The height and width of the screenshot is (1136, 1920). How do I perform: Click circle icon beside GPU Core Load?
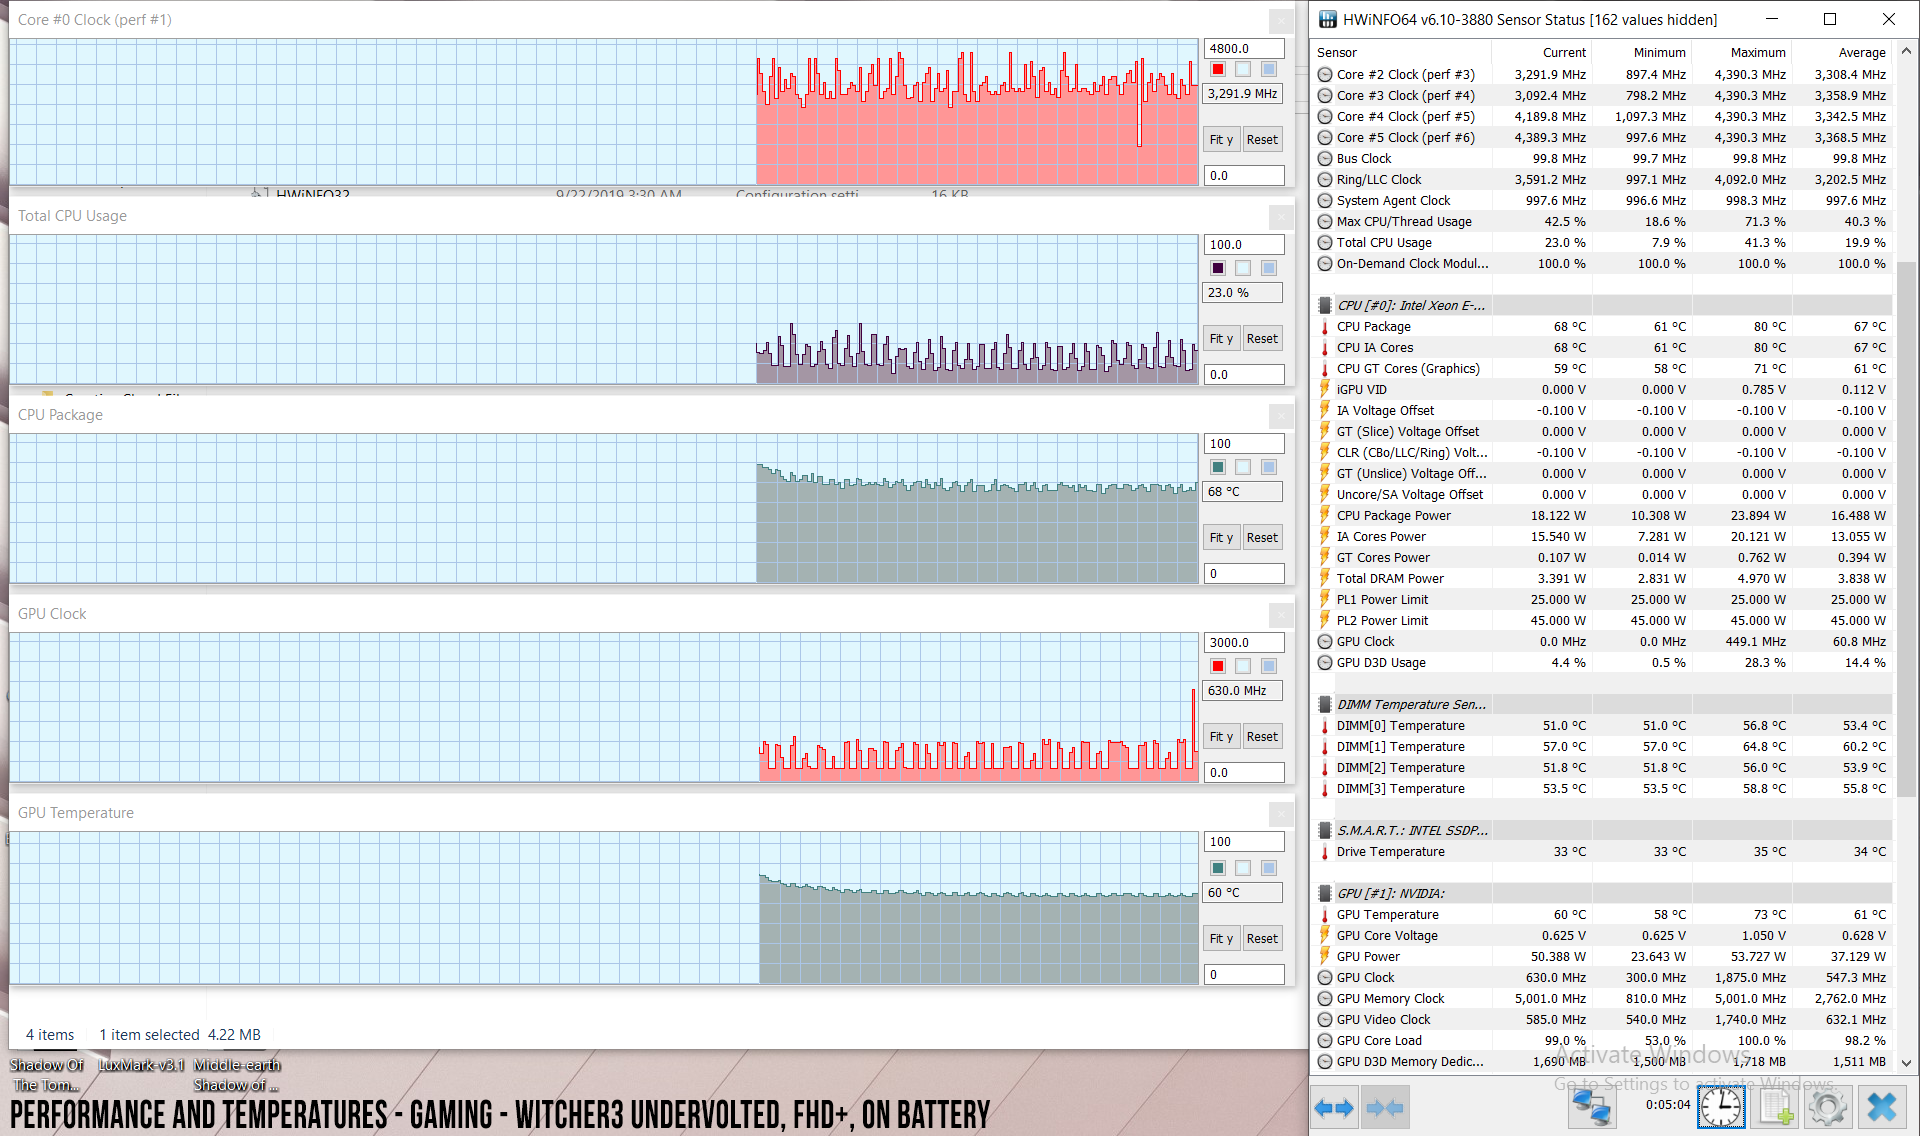click(x=1325, y=1040)
